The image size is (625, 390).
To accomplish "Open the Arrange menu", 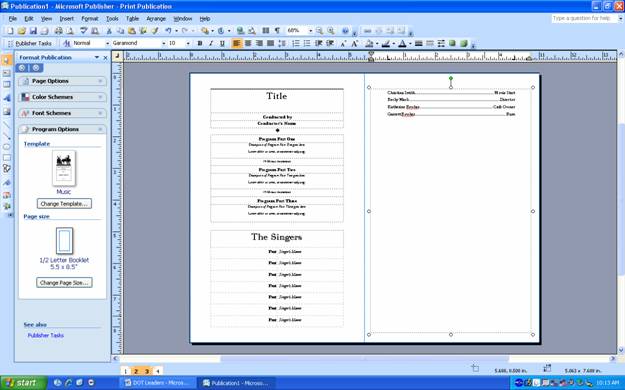I will [x=156, y=19].
